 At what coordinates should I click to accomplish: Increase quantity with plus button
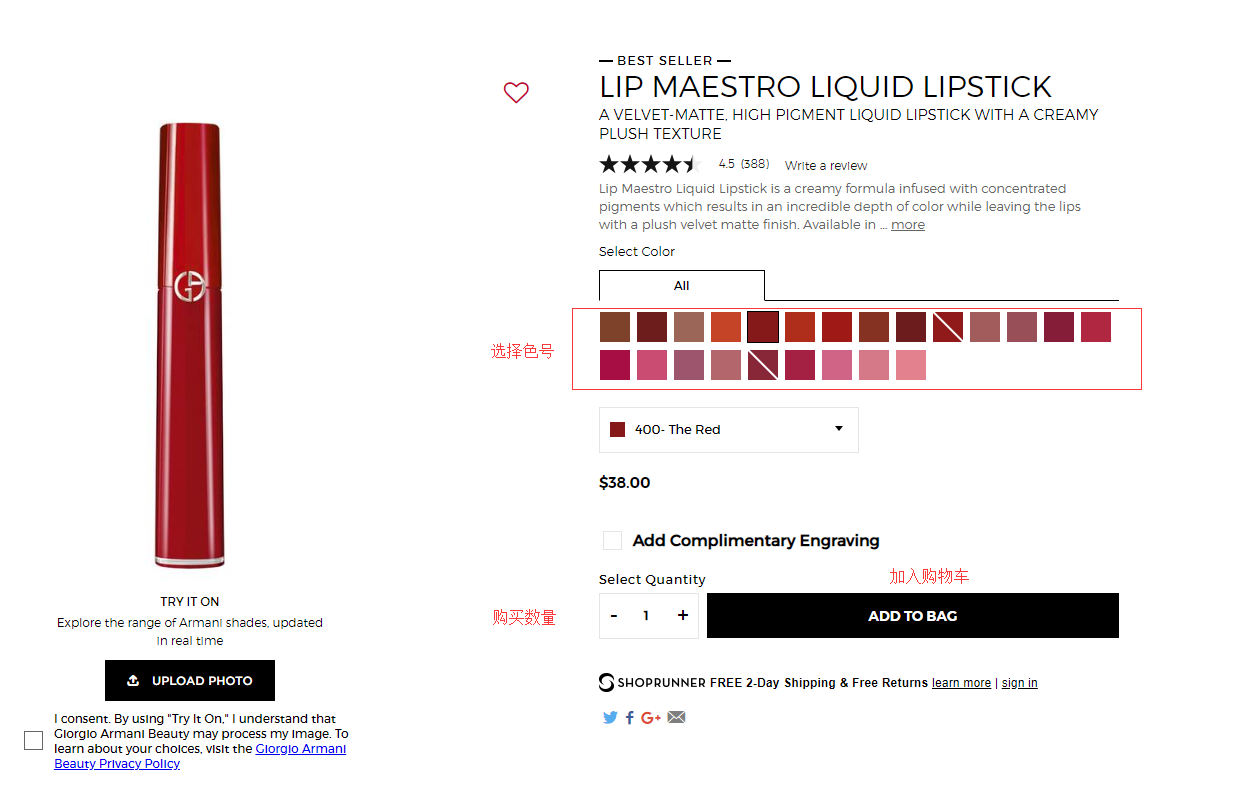click(x=683, y=616)
